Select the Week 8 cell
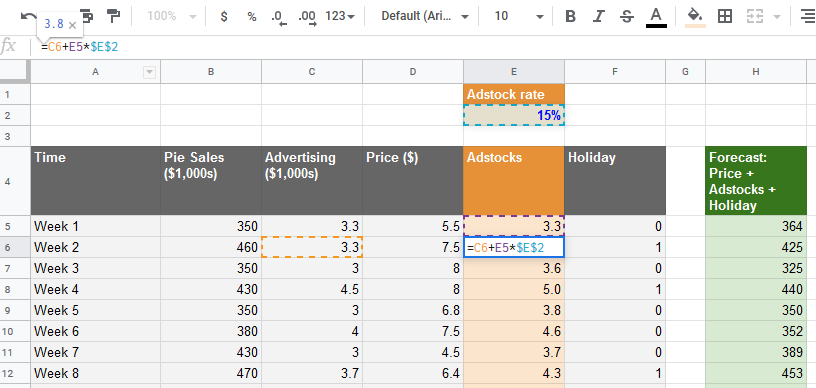The width and height of the screenshot is (816, 388). 95,373
